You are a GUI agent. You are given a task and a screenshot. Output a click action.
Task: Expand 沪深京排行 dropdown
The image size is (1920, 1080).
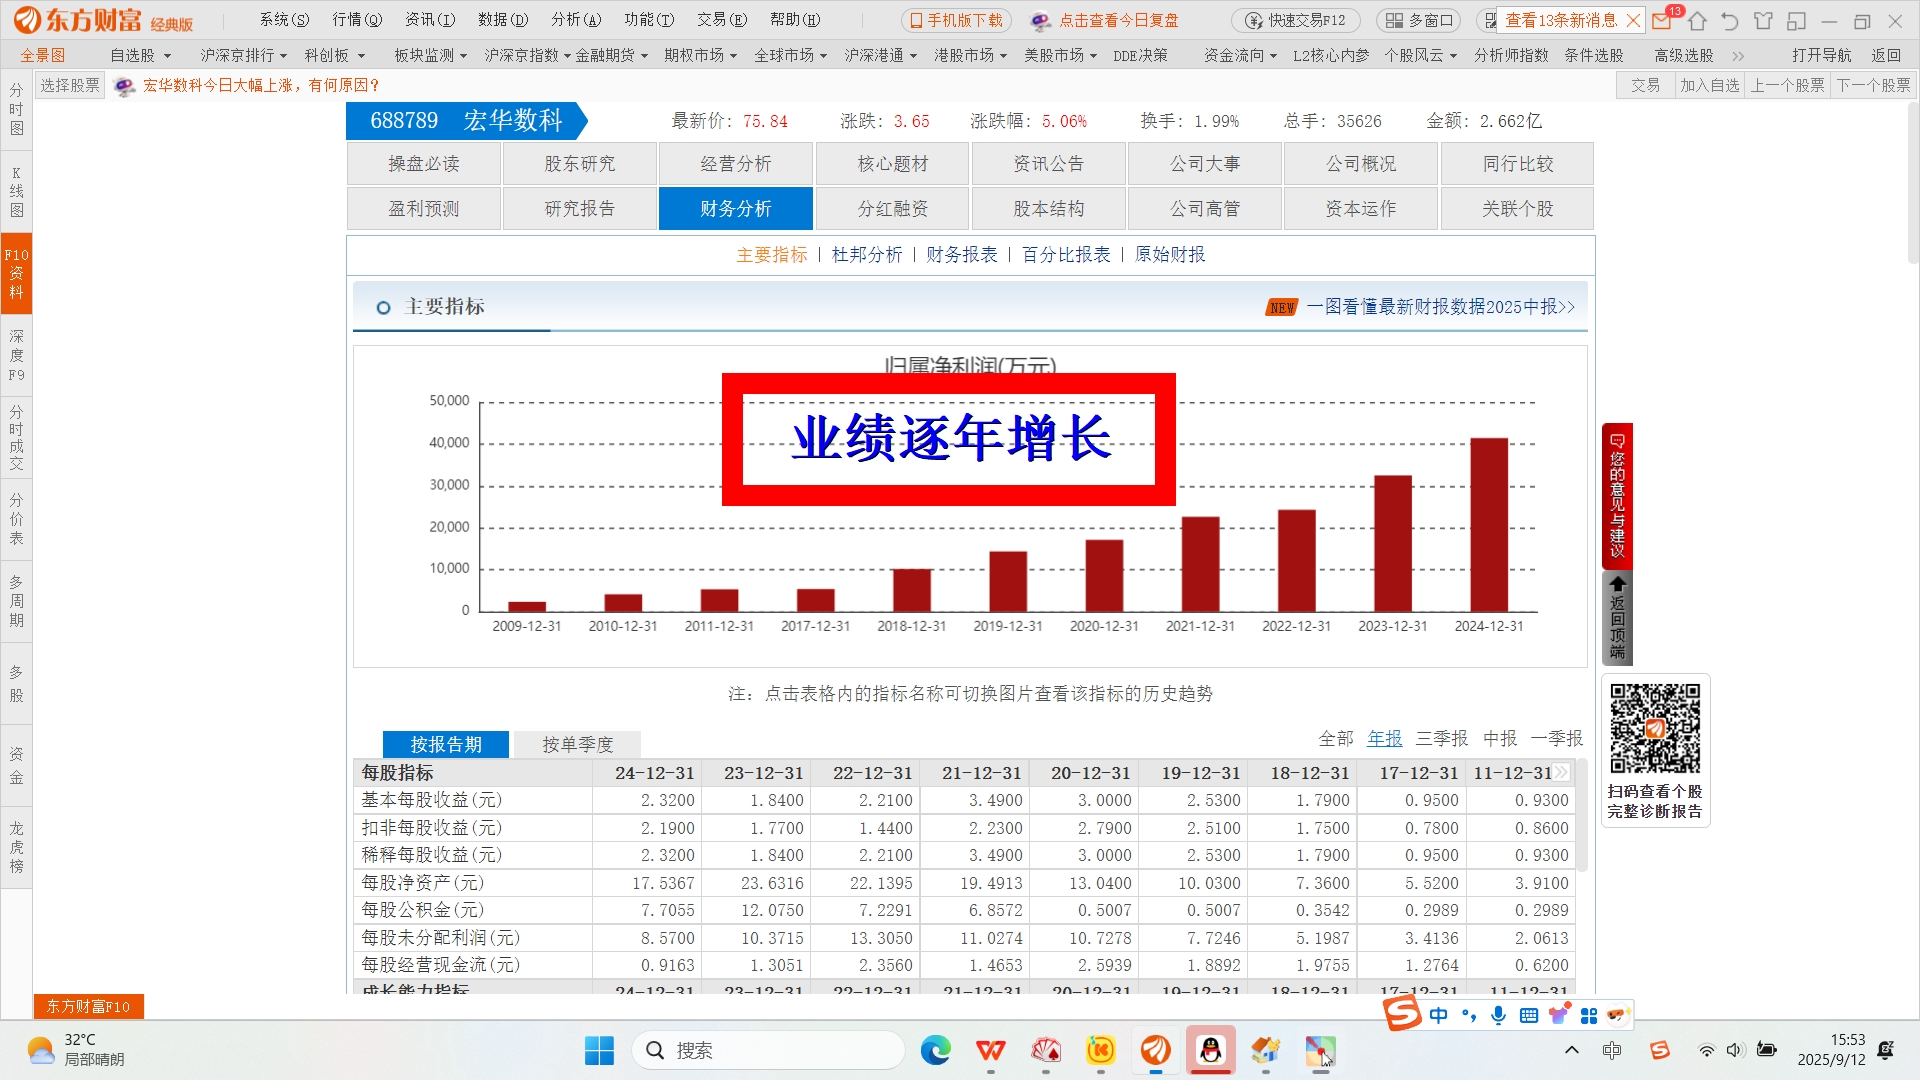243,56
